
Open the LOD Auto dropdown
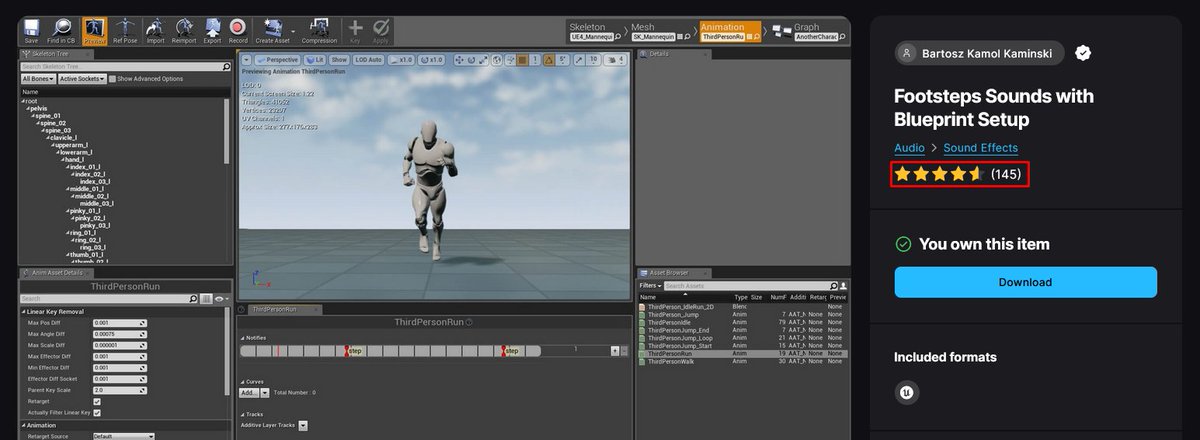tap(369, 60)
